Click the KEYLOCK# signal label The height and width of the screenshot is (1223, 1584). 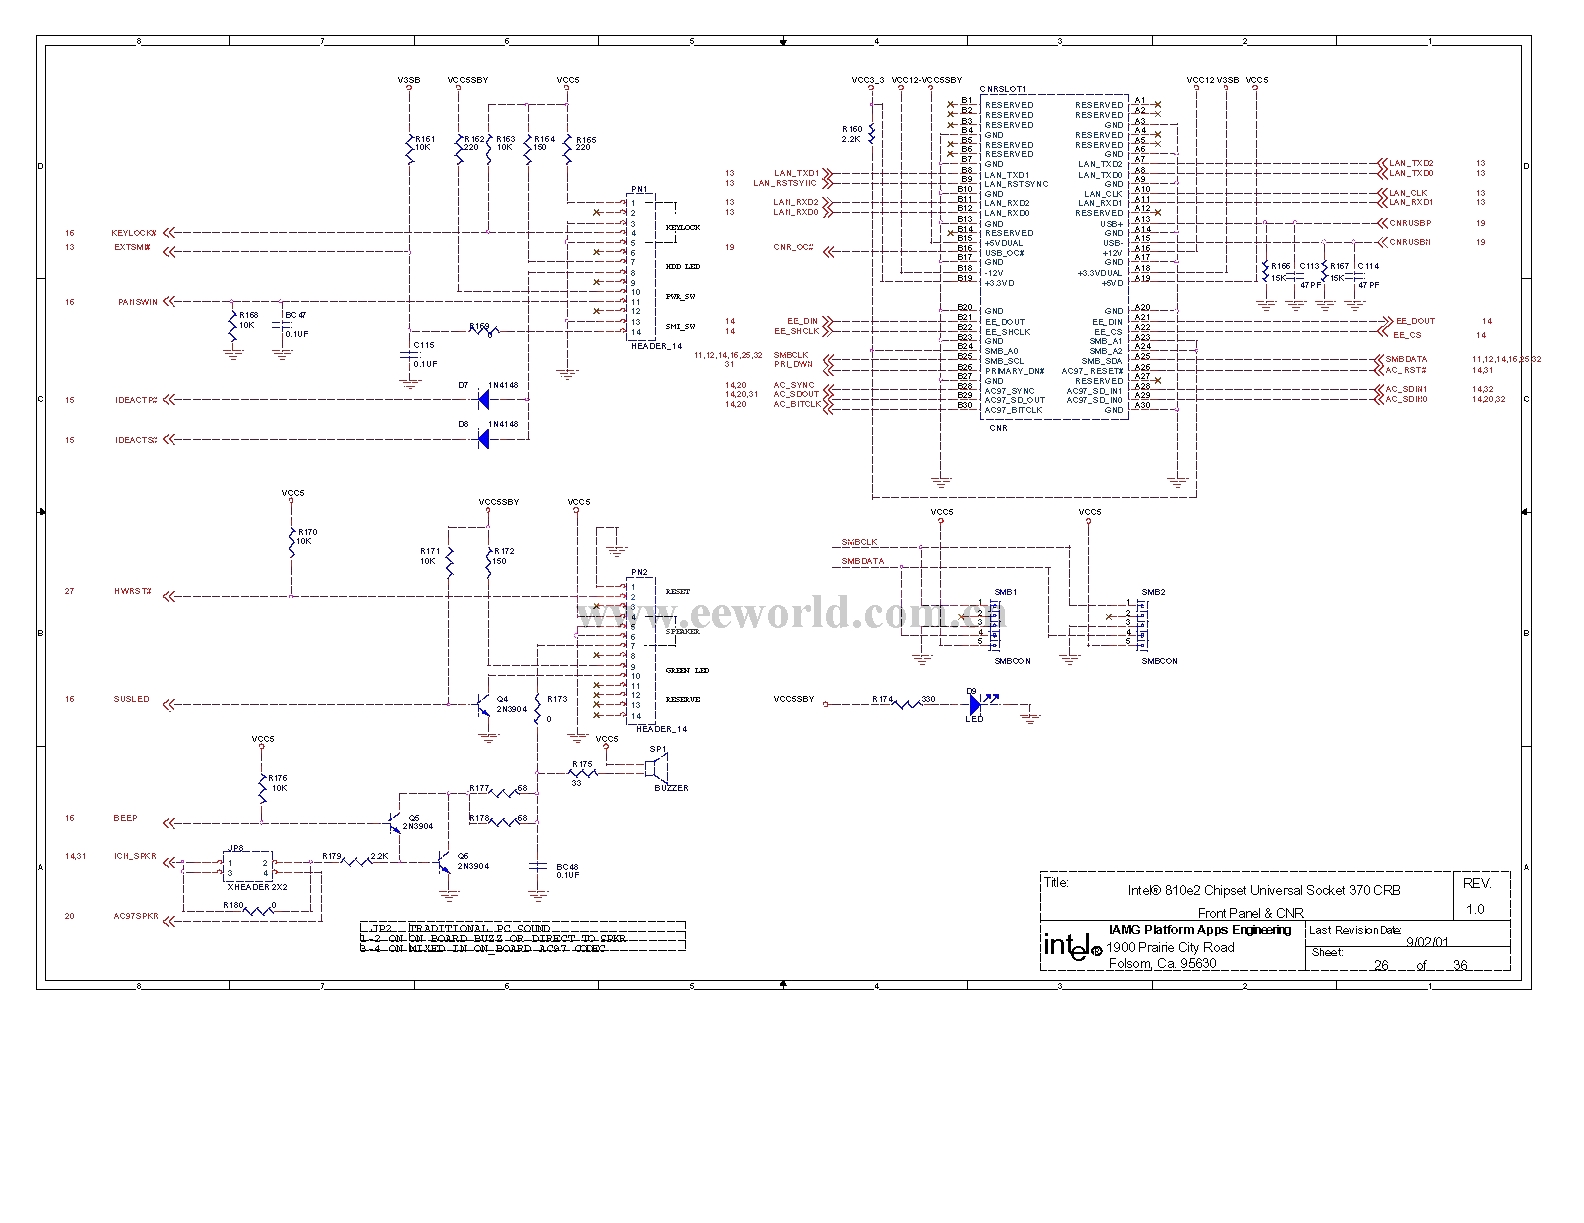(x=134, y=233)
